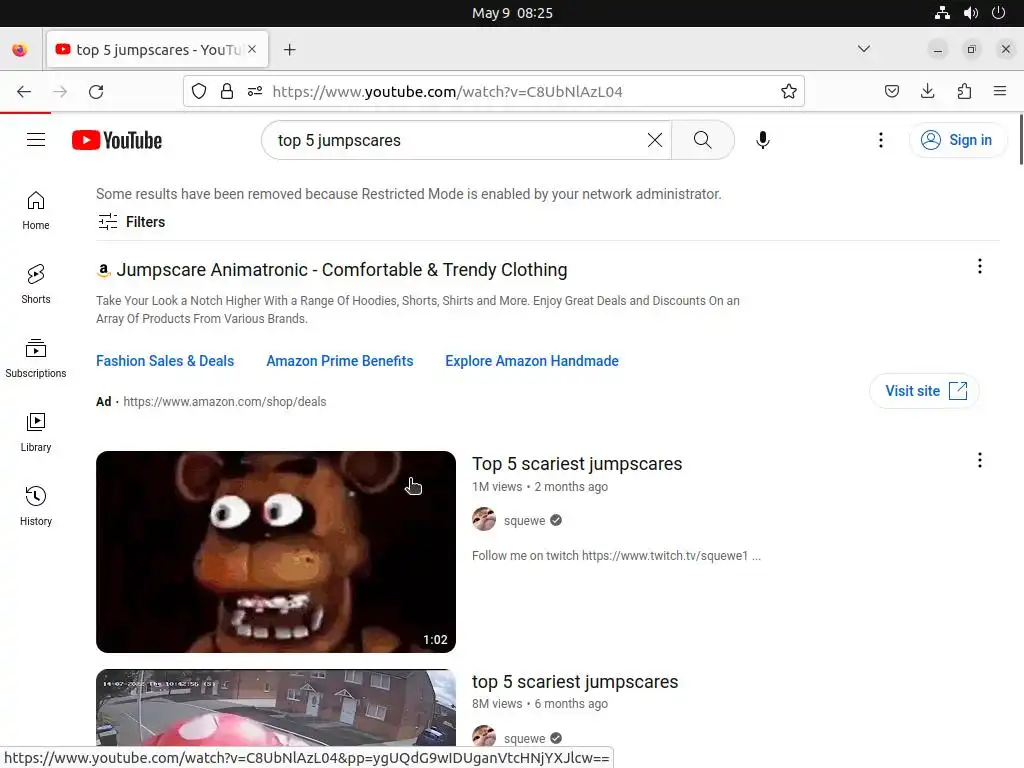Start voice search with microphone icon
Viewport: 1024px width, 768px height.
click(x=762, y=140)
